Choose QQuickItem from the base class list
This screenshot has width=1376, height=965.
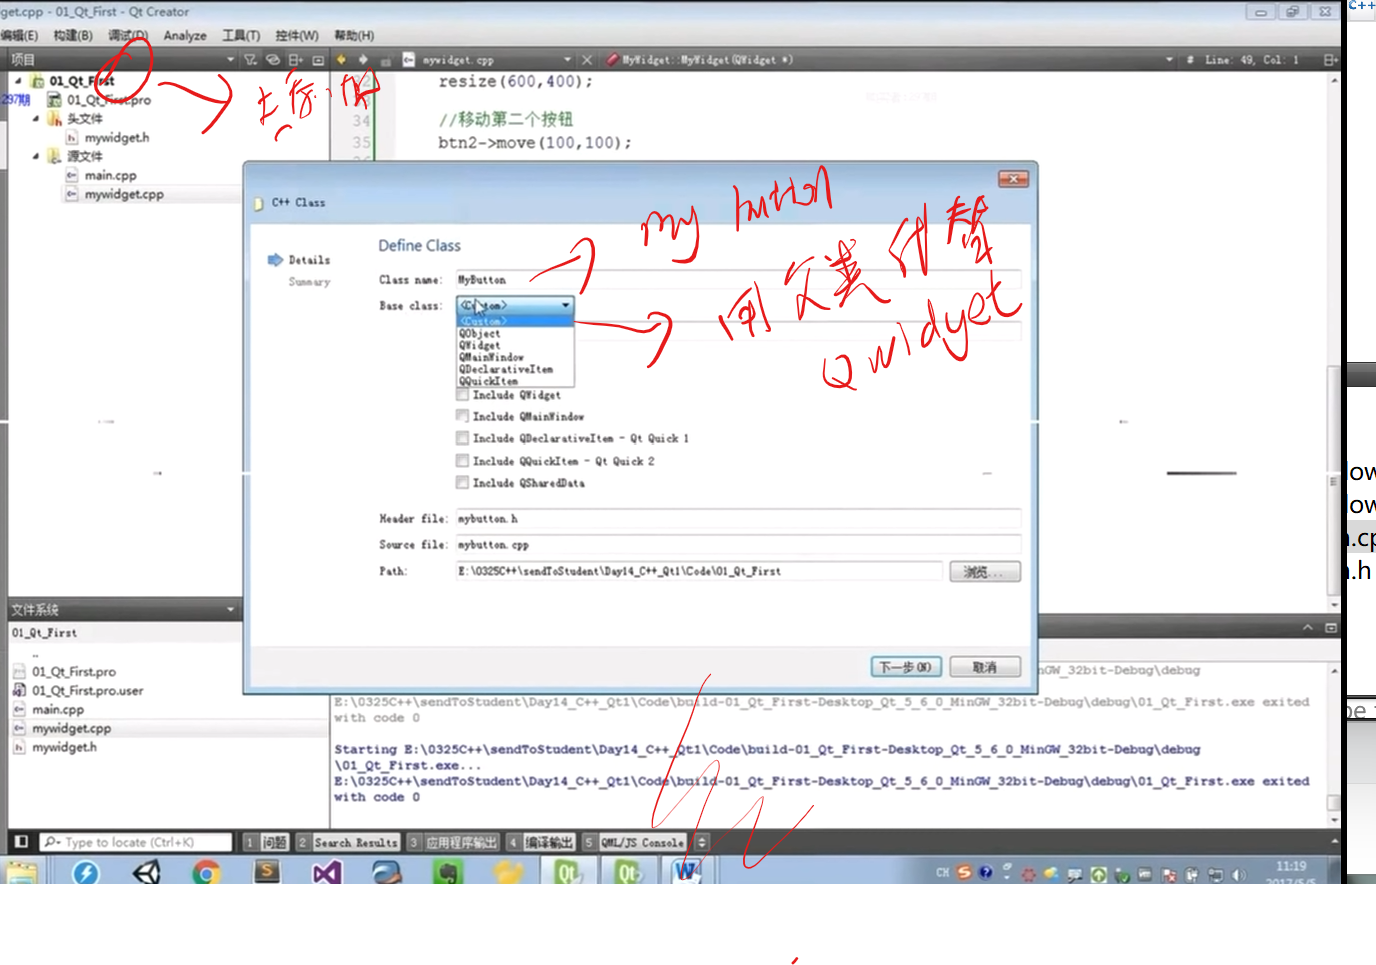coord(515,381)
